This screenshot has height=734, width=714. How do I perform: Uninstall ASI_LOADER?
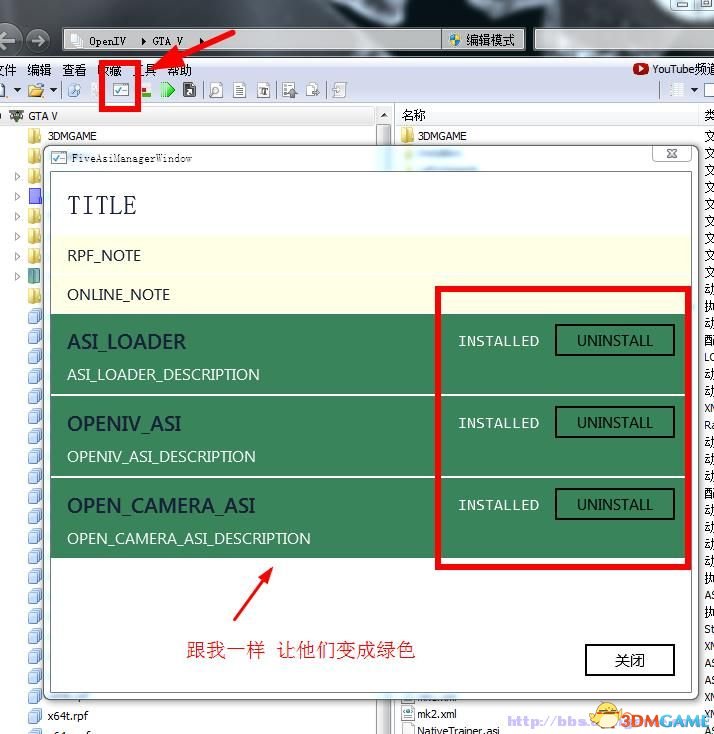(x=614, y=340)
